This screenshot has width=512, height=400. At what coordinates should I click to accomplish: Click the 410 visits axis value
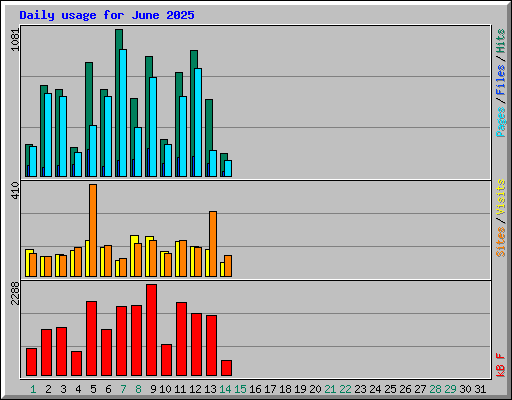tap(15, 191)
